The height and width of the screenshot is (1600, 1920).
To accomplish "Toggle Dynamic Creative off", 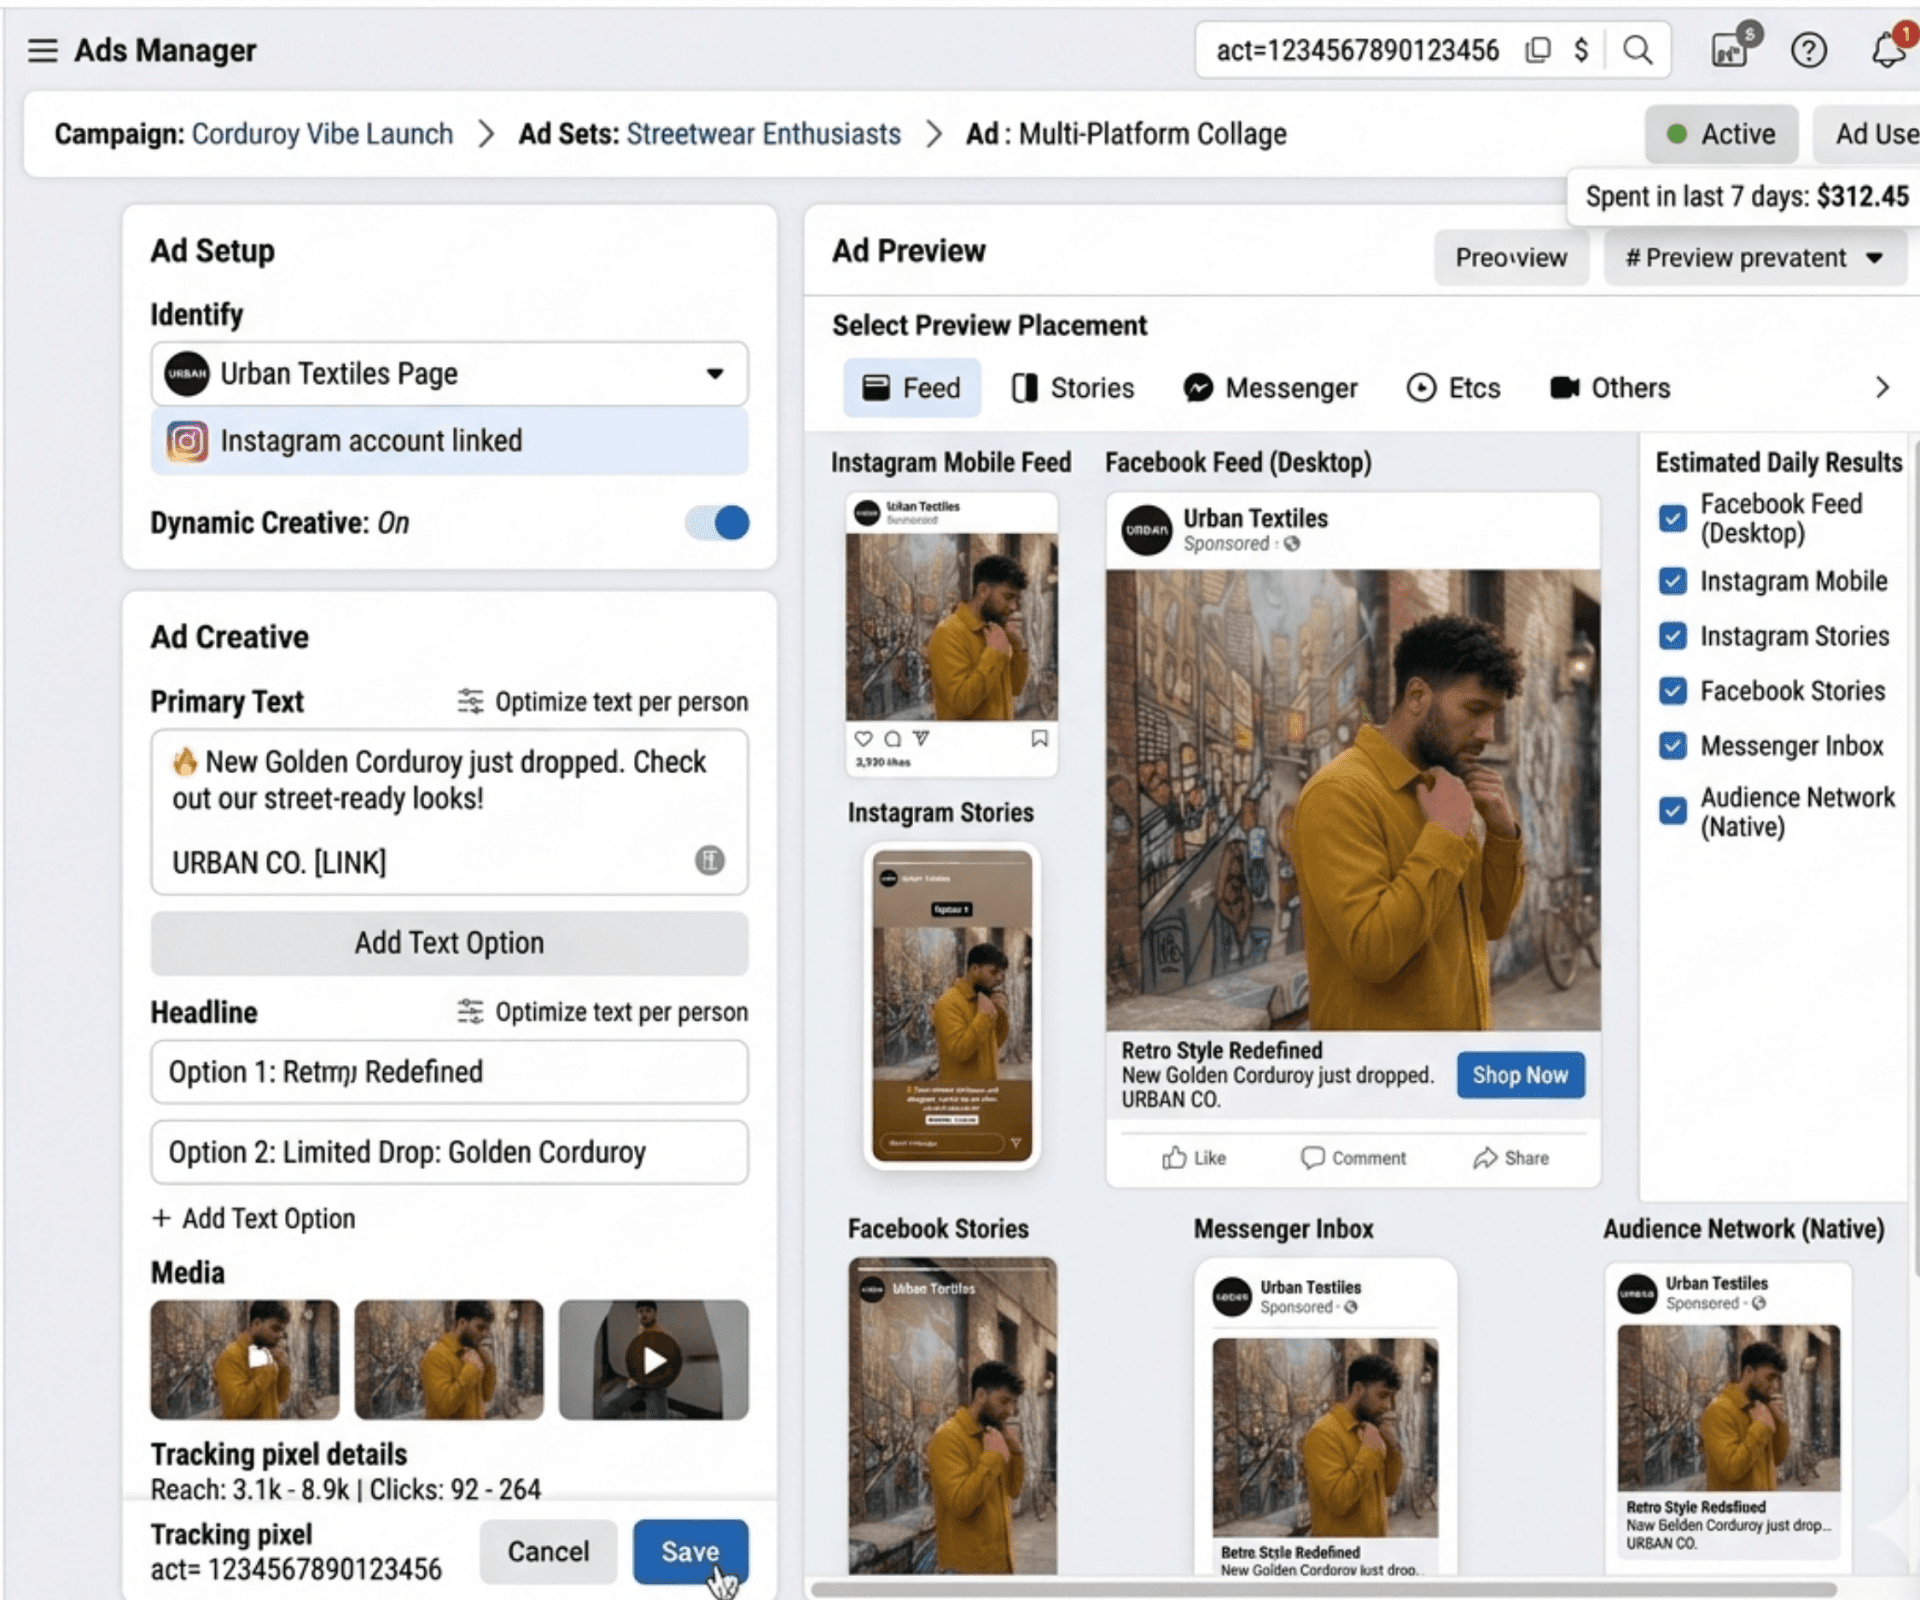I will (x=717, y=523).
